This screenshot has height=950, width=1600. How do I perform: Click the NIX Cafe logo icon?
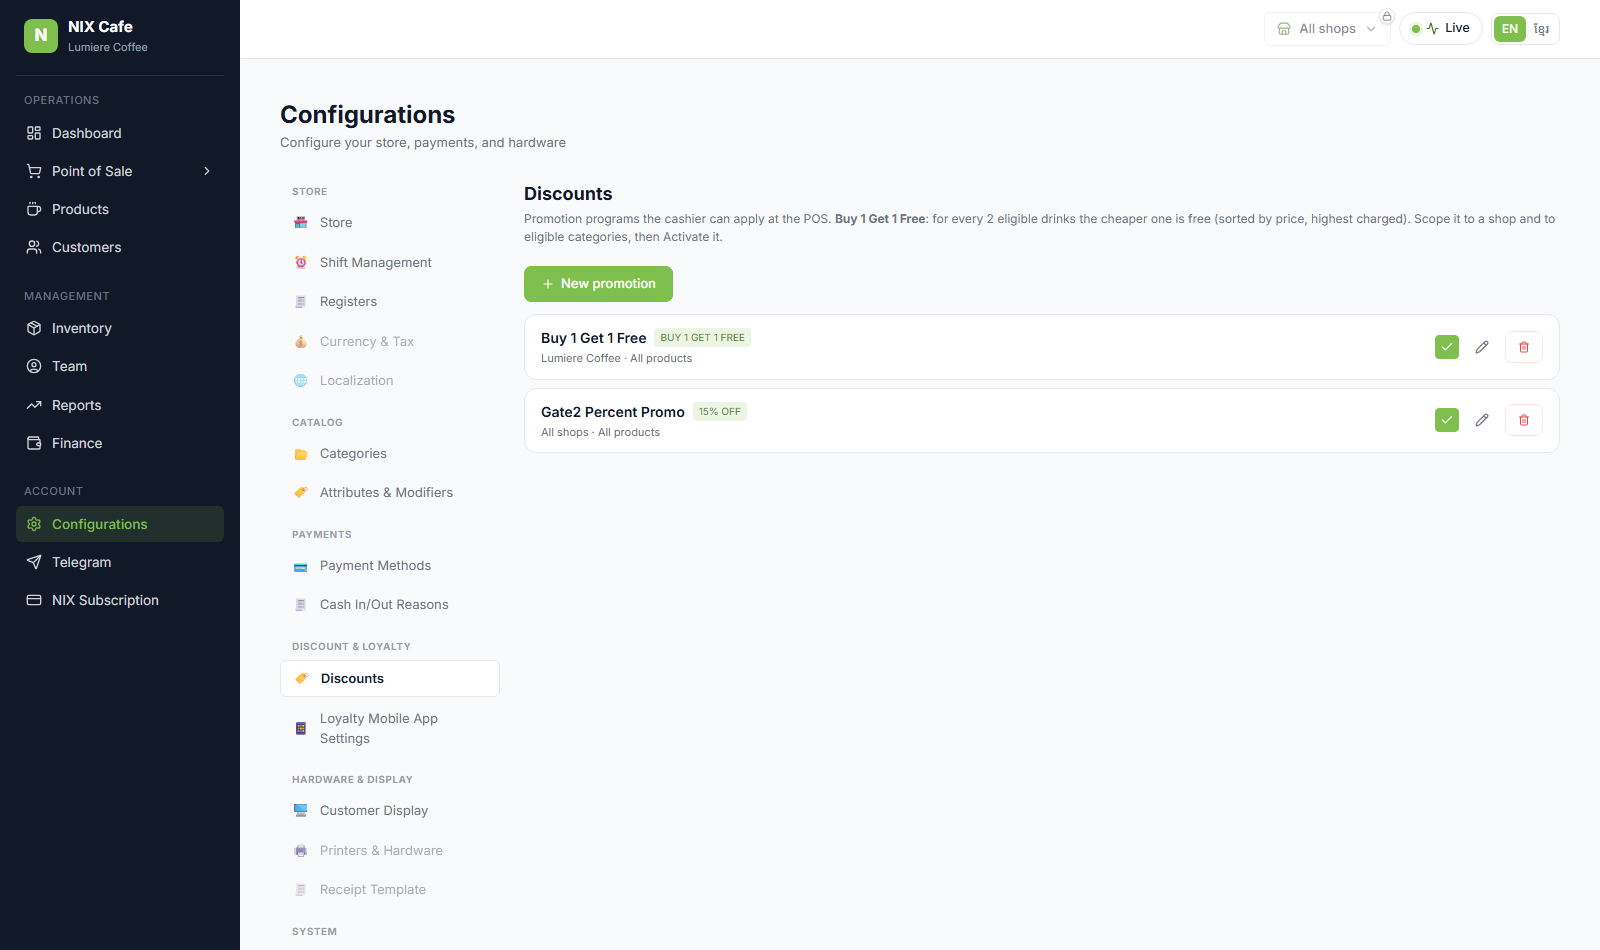pos(41,35)
